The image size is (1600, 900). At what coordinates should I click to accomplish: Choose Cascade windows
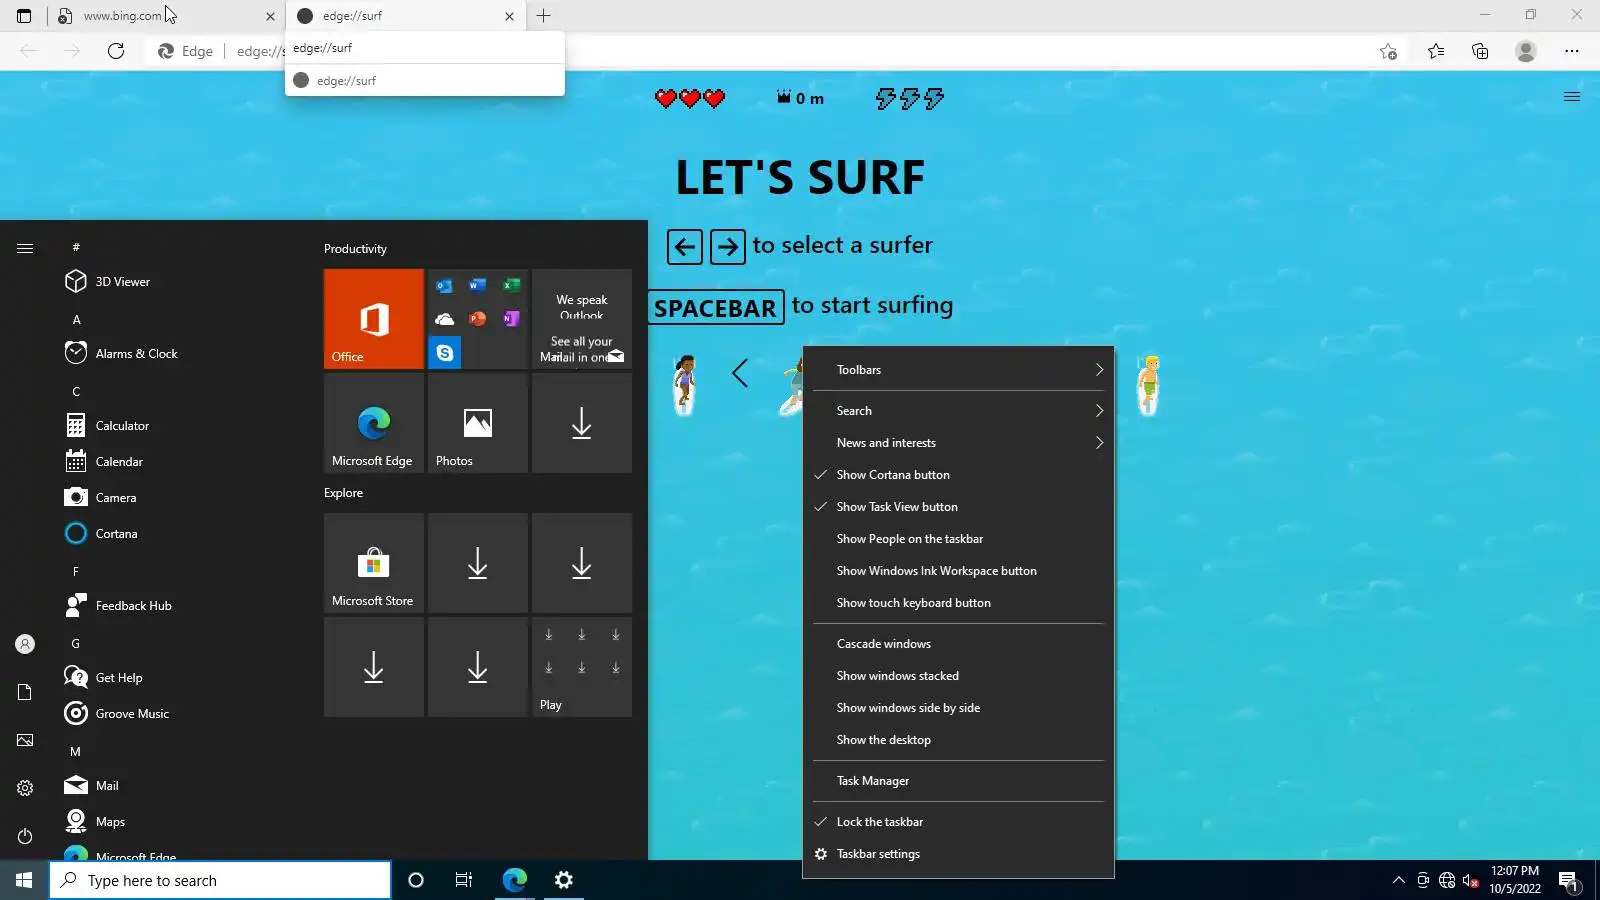click(958, 644)
